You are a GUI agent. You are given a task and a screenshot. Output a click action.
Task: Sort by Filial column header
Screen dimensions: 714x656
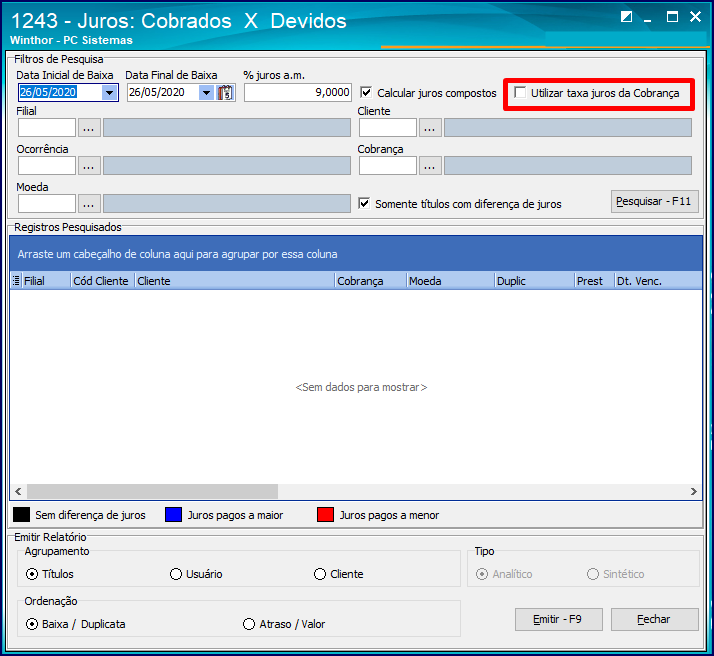pyautogui.click(x=46, y=281)
